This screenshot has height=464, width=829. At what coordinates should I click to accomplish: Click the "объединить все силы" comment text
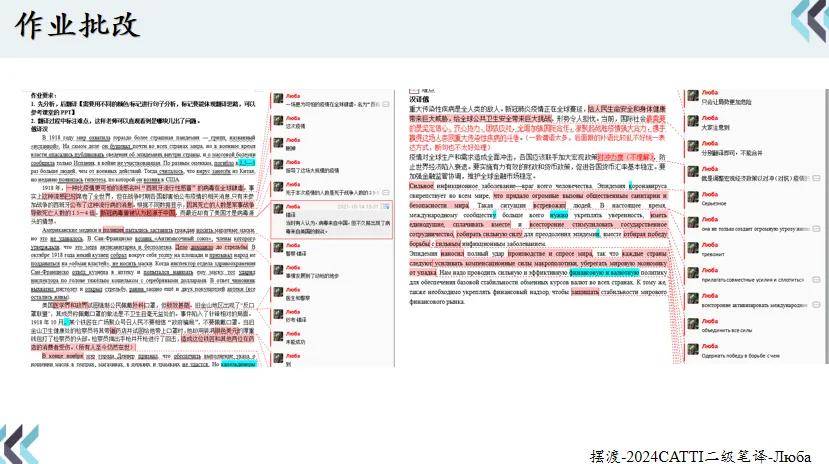[726, 330]
